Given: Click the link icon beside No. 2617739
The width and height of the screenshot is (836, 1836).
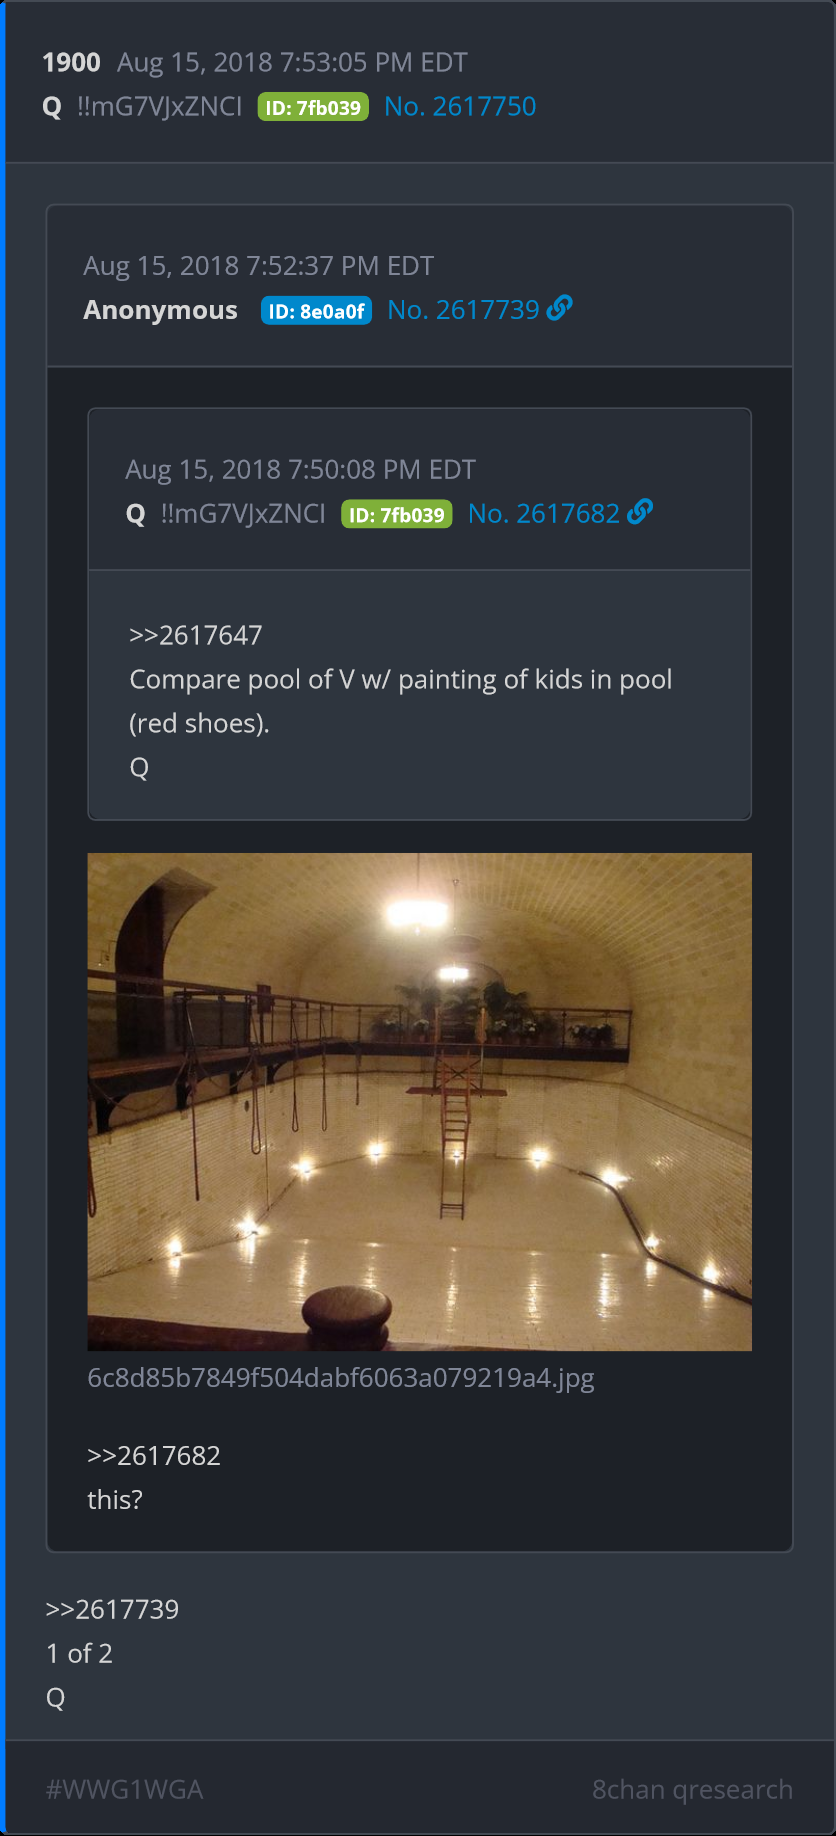Looking at the screenshot, I should point(560,308).
